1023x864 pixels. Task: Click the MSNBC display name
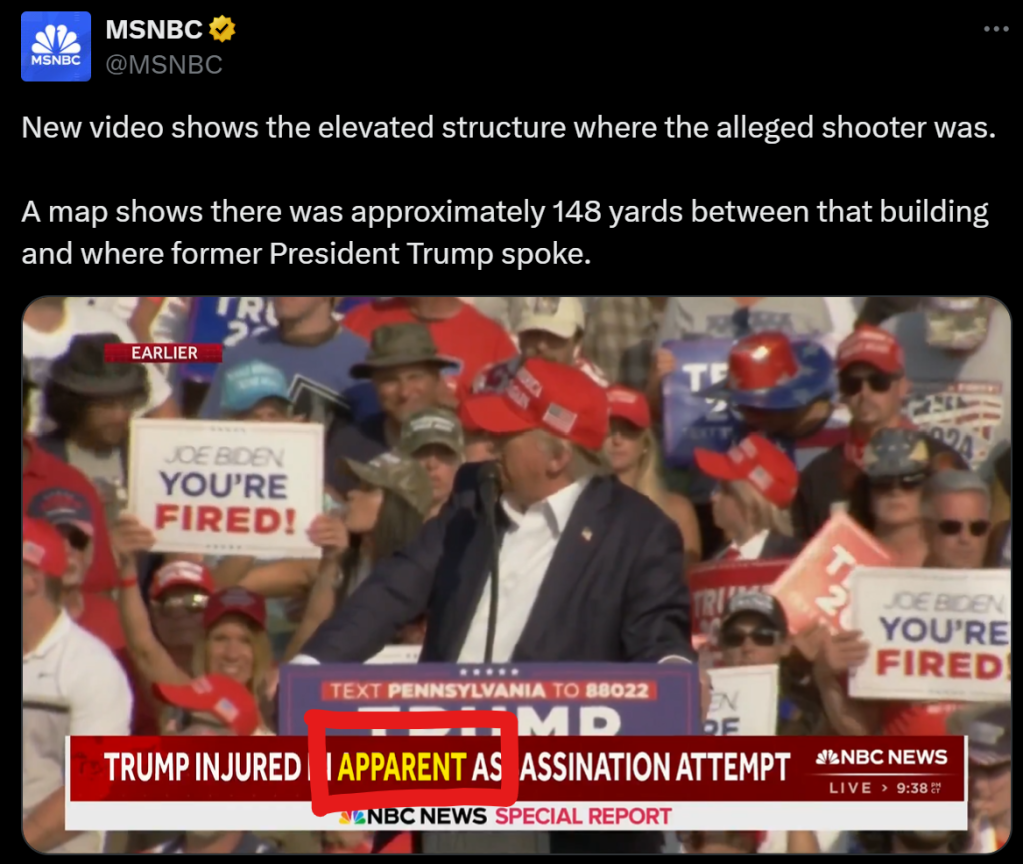tap(154, 29)
